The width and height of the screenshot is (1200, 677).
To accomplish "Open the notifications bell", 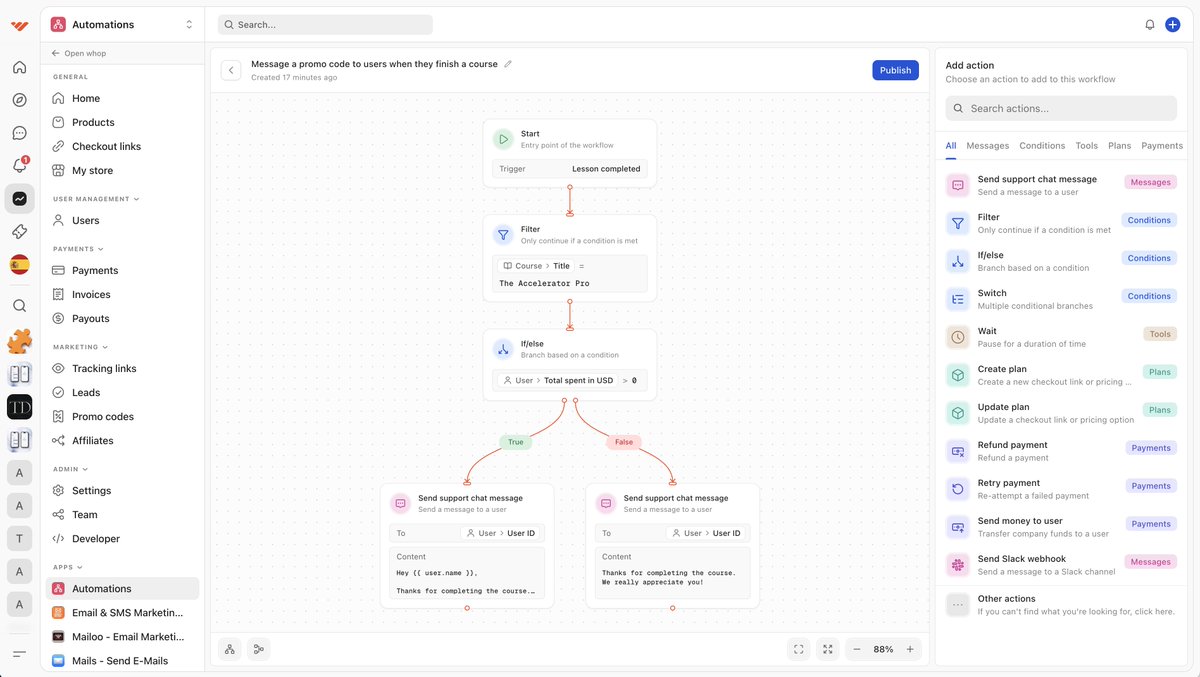I will (1149, 24).
